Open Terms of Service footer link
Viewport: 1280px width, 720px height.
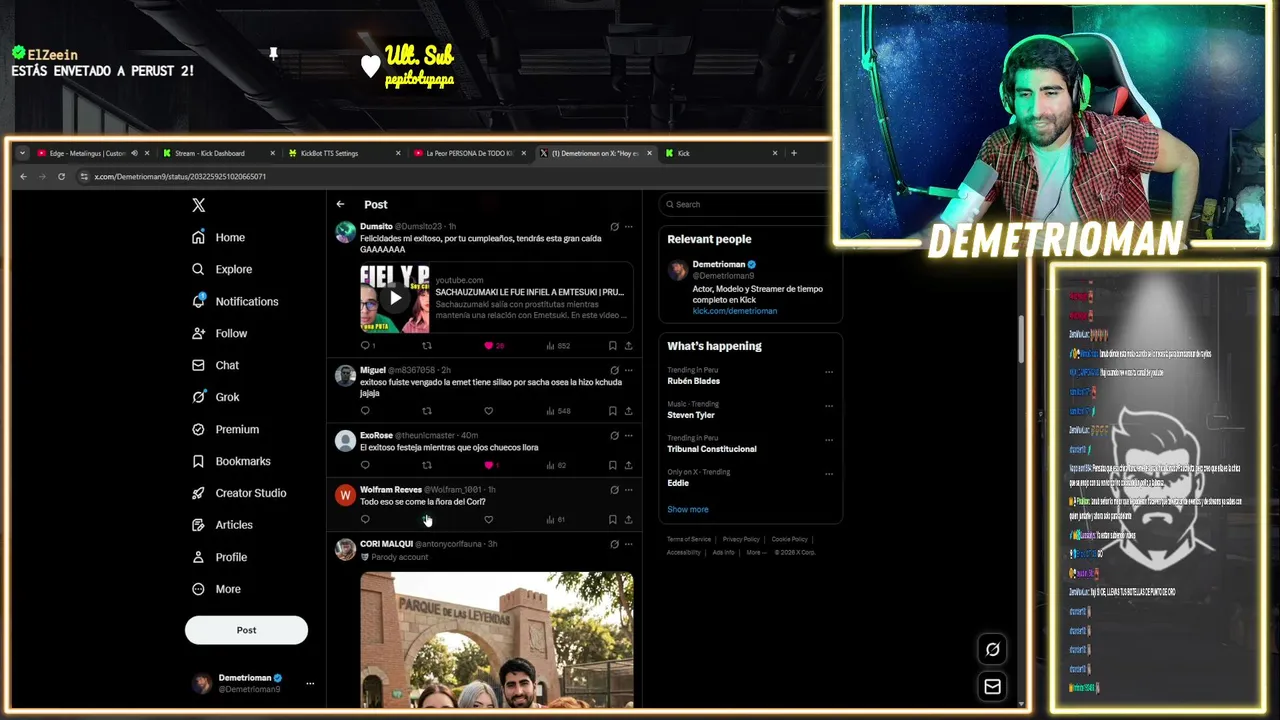[x=689, y=539]
